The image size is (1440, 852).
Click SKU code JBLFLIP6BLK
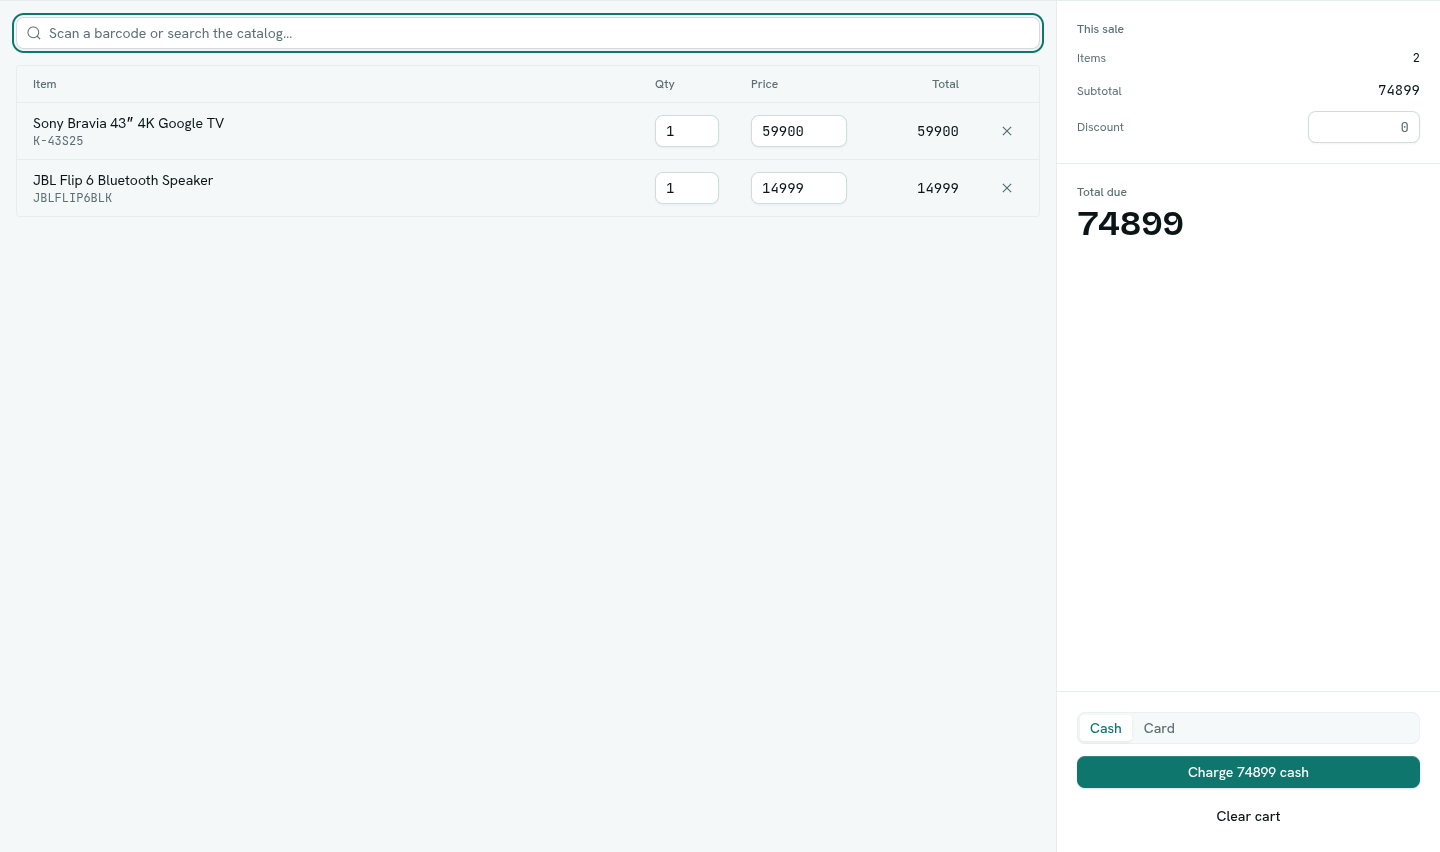click(72, 198)
